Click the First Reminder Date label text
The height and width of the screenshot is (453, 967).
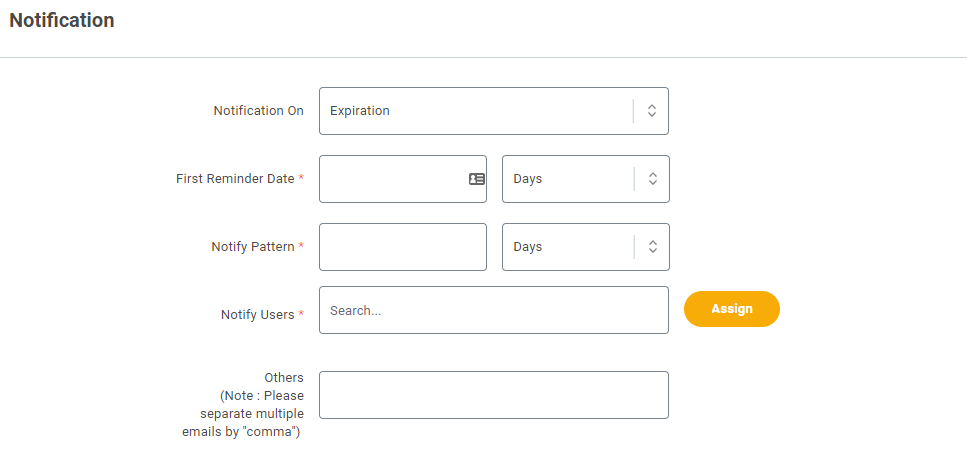click(235, 179)
